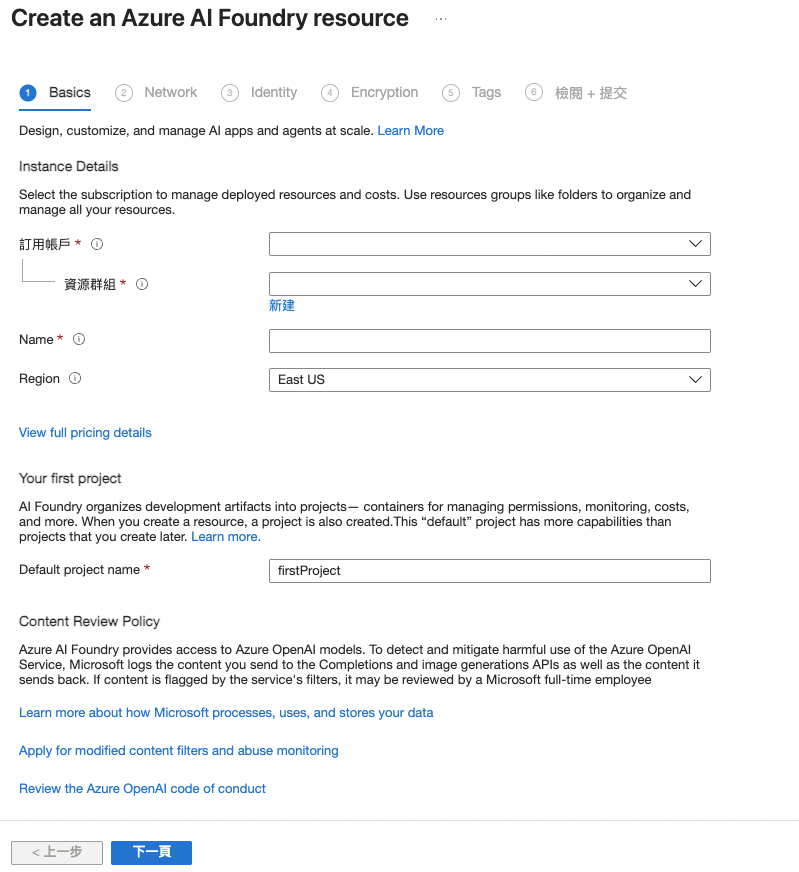Switch to the Network tab
Viewport: 799px width, 872px height.
tap(170, 93)
